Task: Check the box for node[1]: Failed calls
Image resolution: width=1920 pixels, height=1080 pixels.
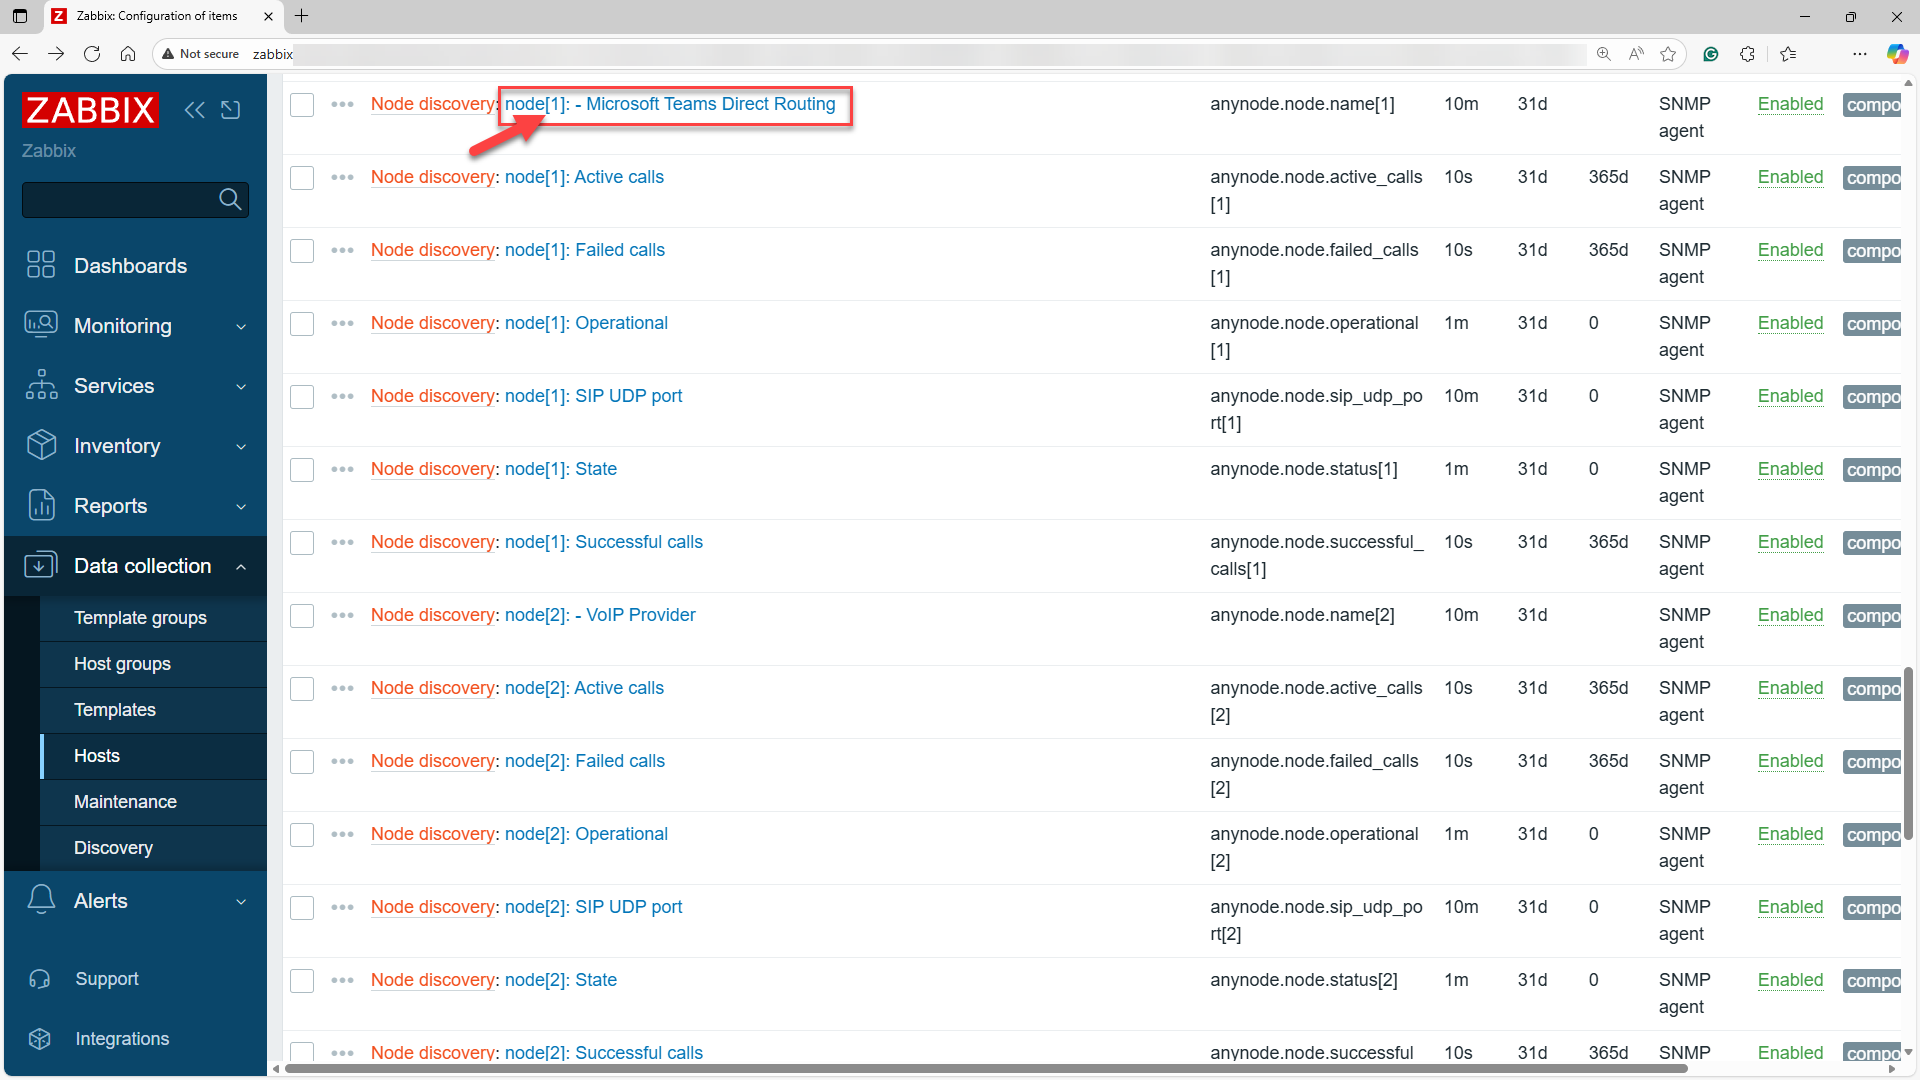Action: pos(302,251)
